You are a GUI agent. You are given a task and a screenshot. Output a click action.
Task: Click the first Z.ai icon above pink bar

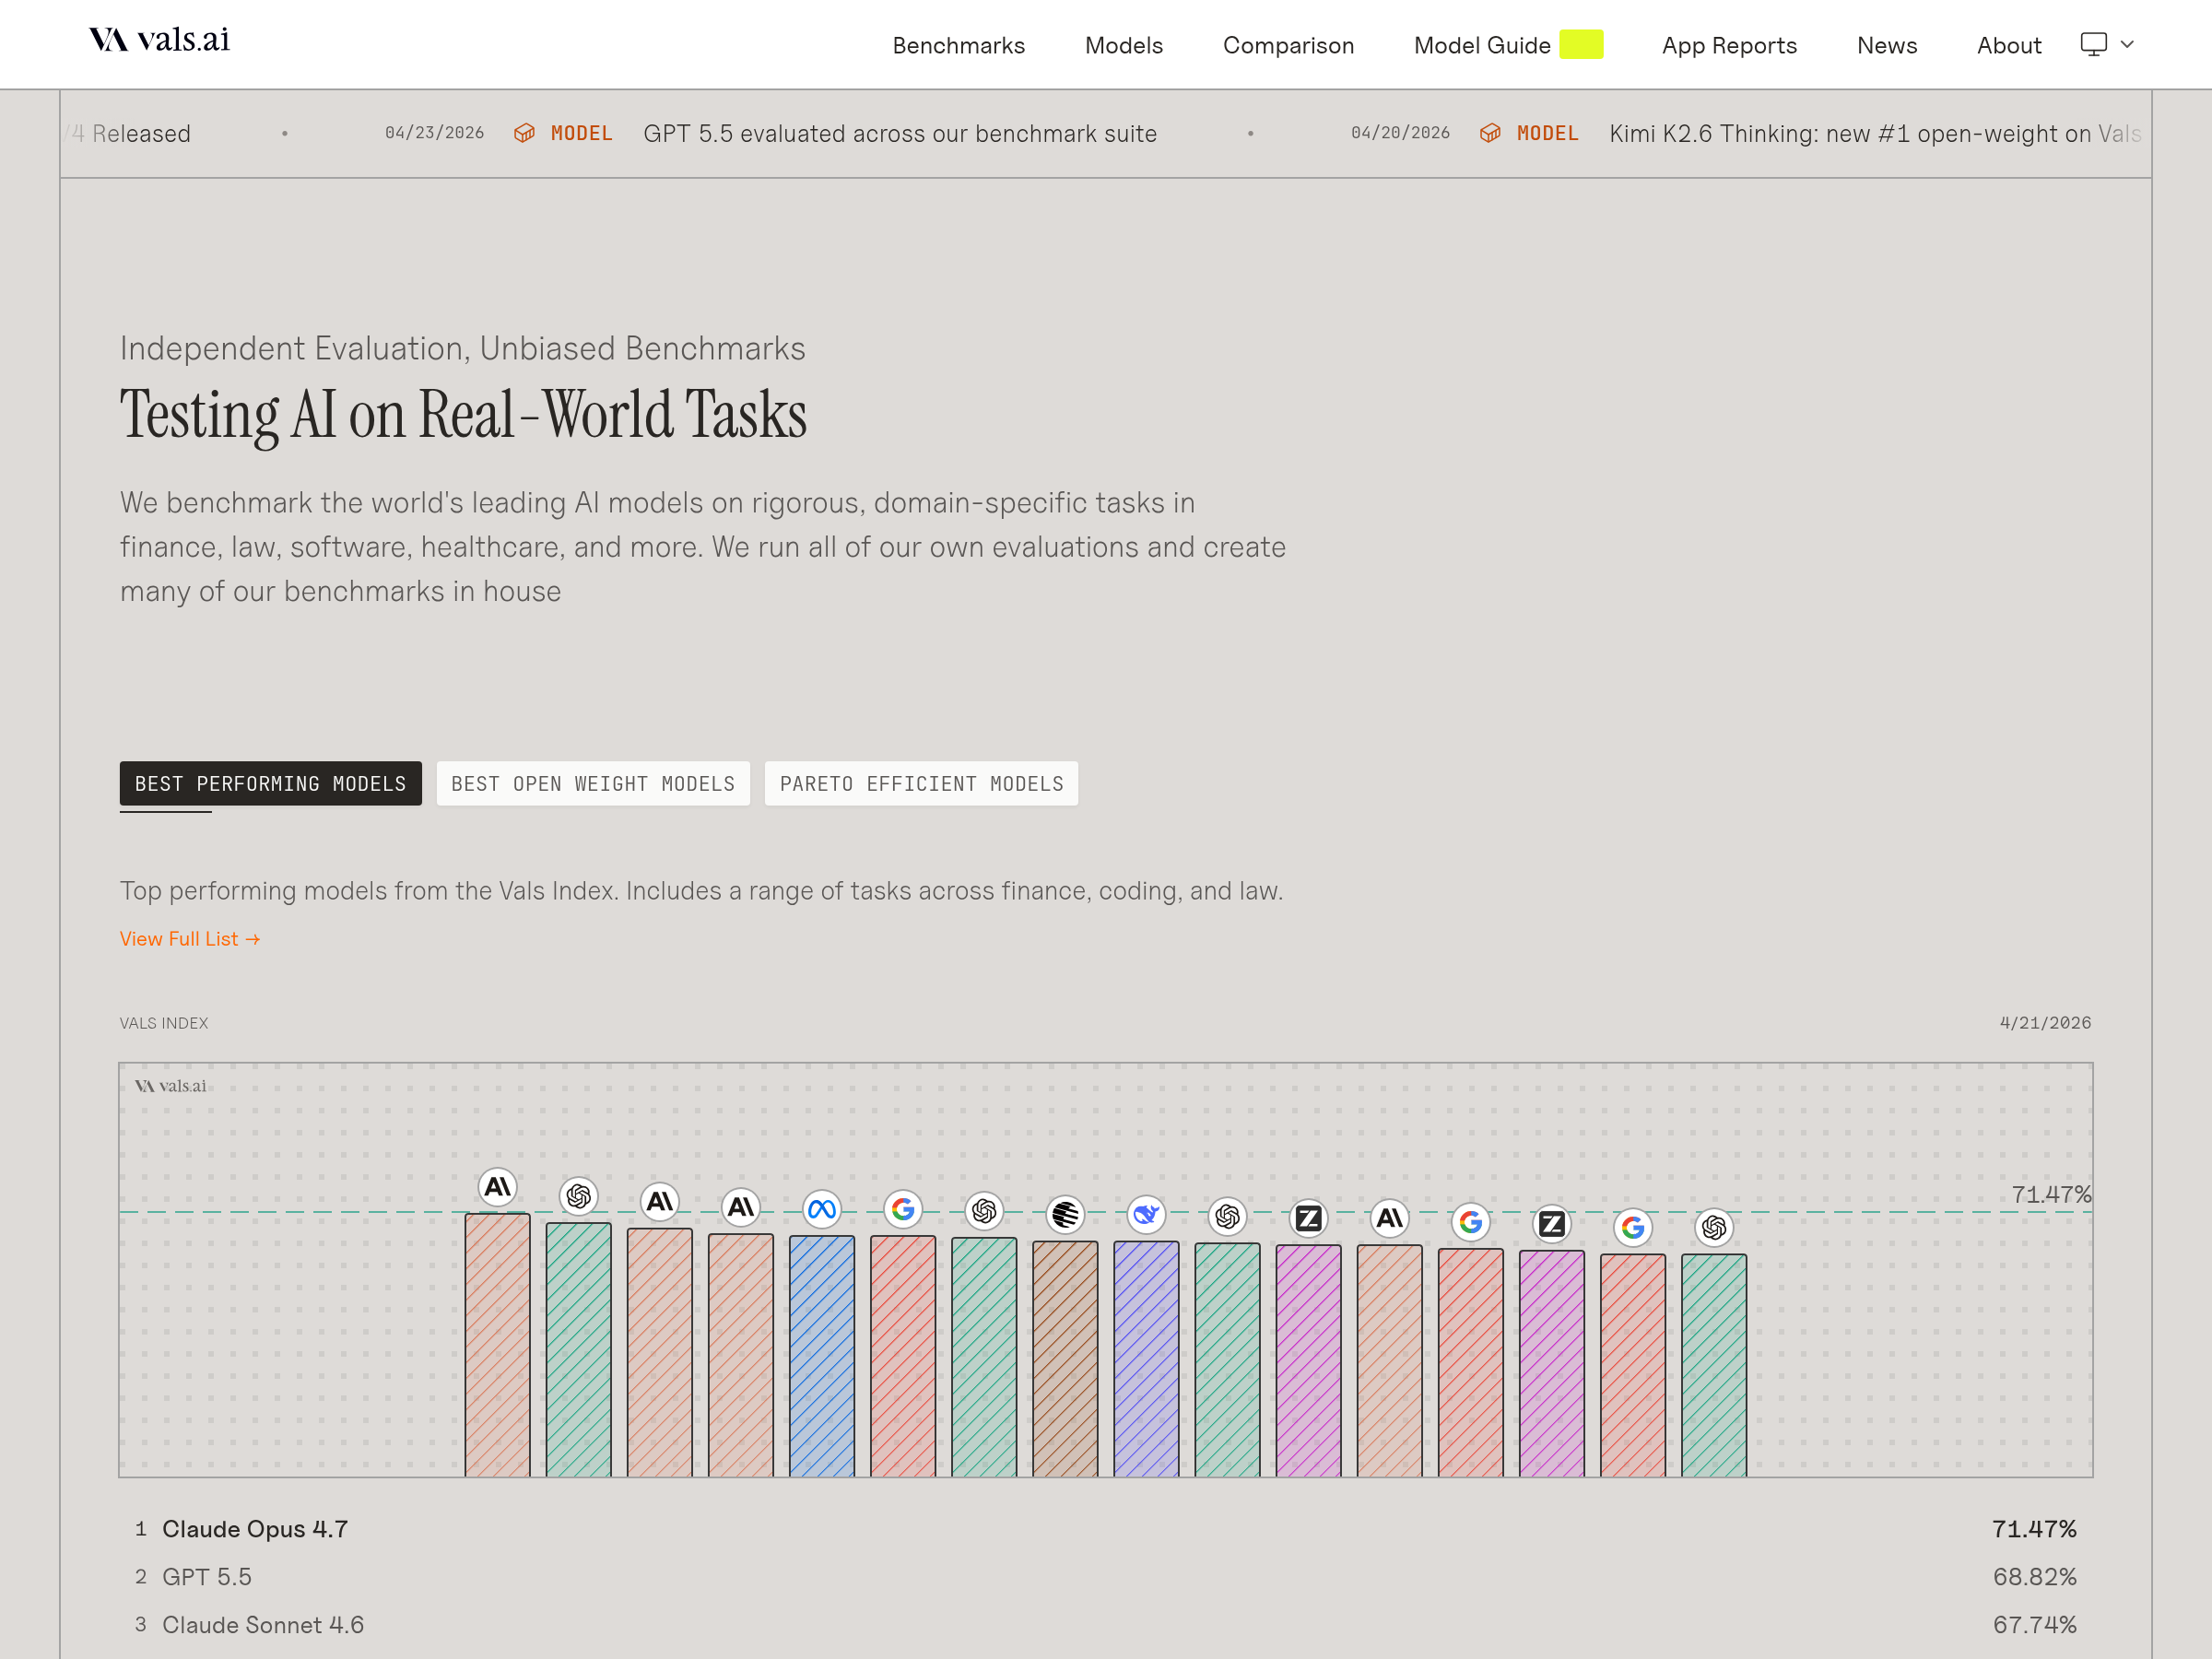coord(1308,1219)
